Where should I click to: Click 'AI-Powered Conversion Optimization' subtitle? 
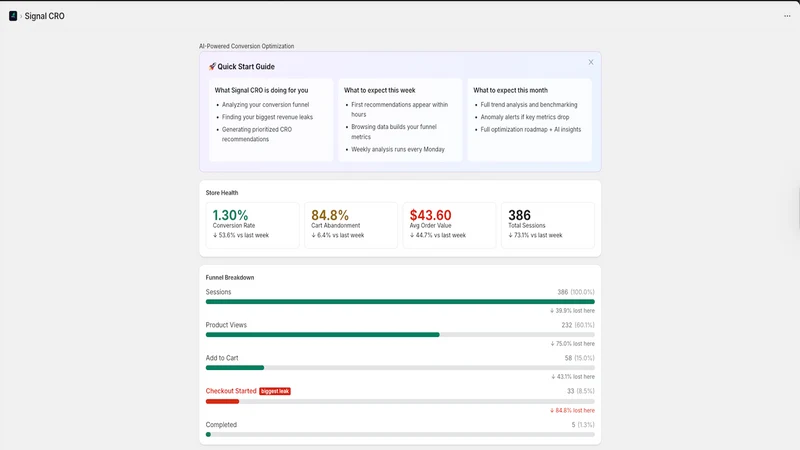click(246, 46)
